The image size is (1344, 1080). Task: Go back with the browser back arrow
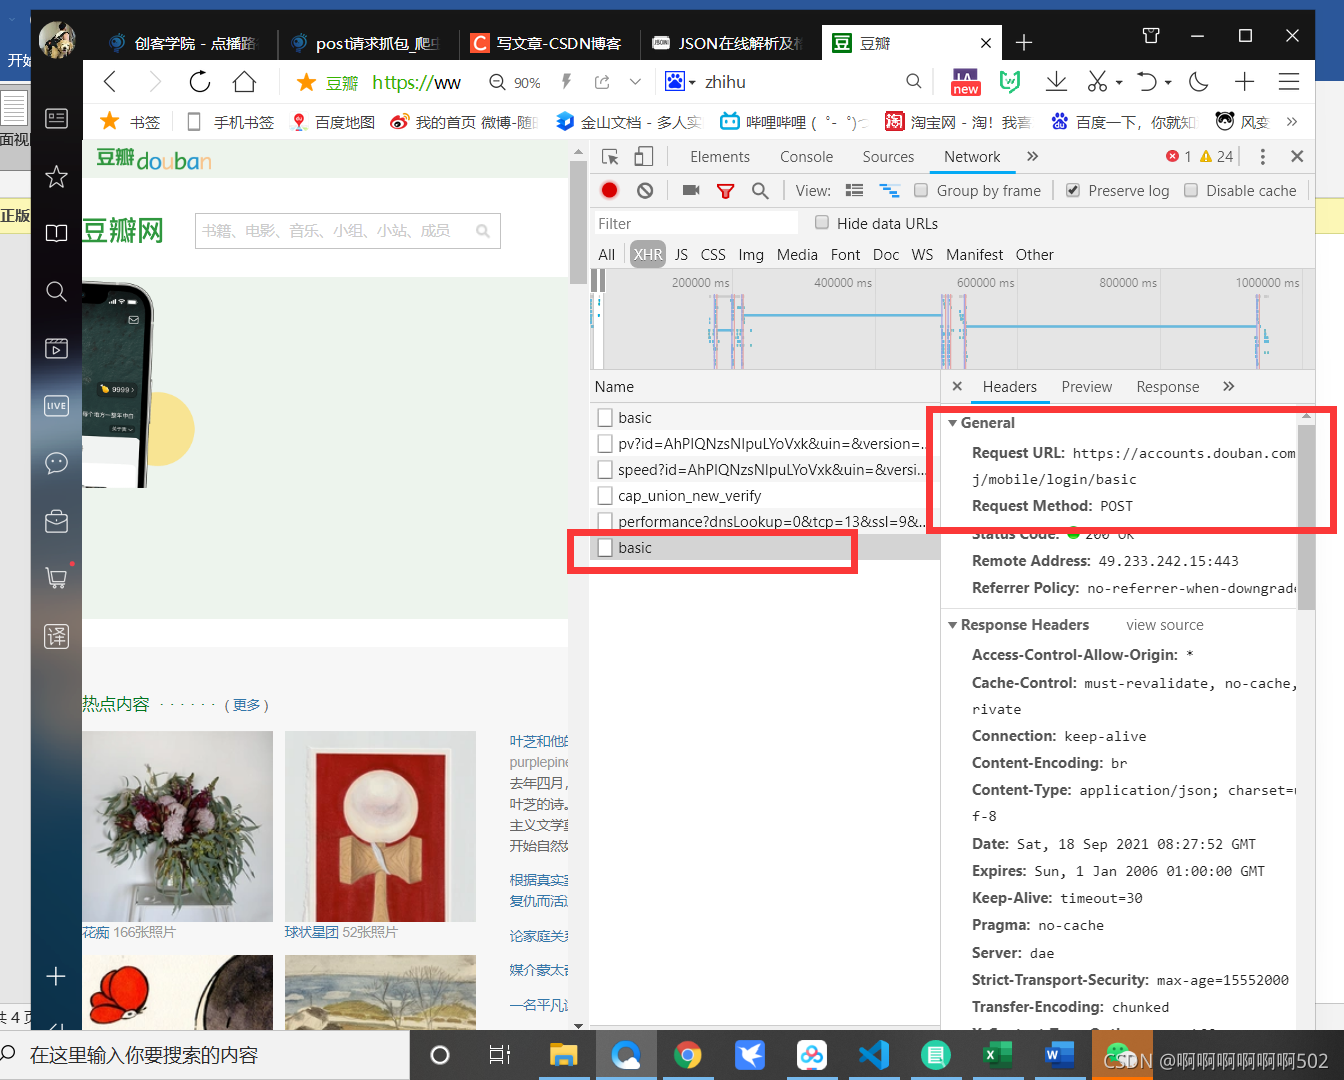111,82
